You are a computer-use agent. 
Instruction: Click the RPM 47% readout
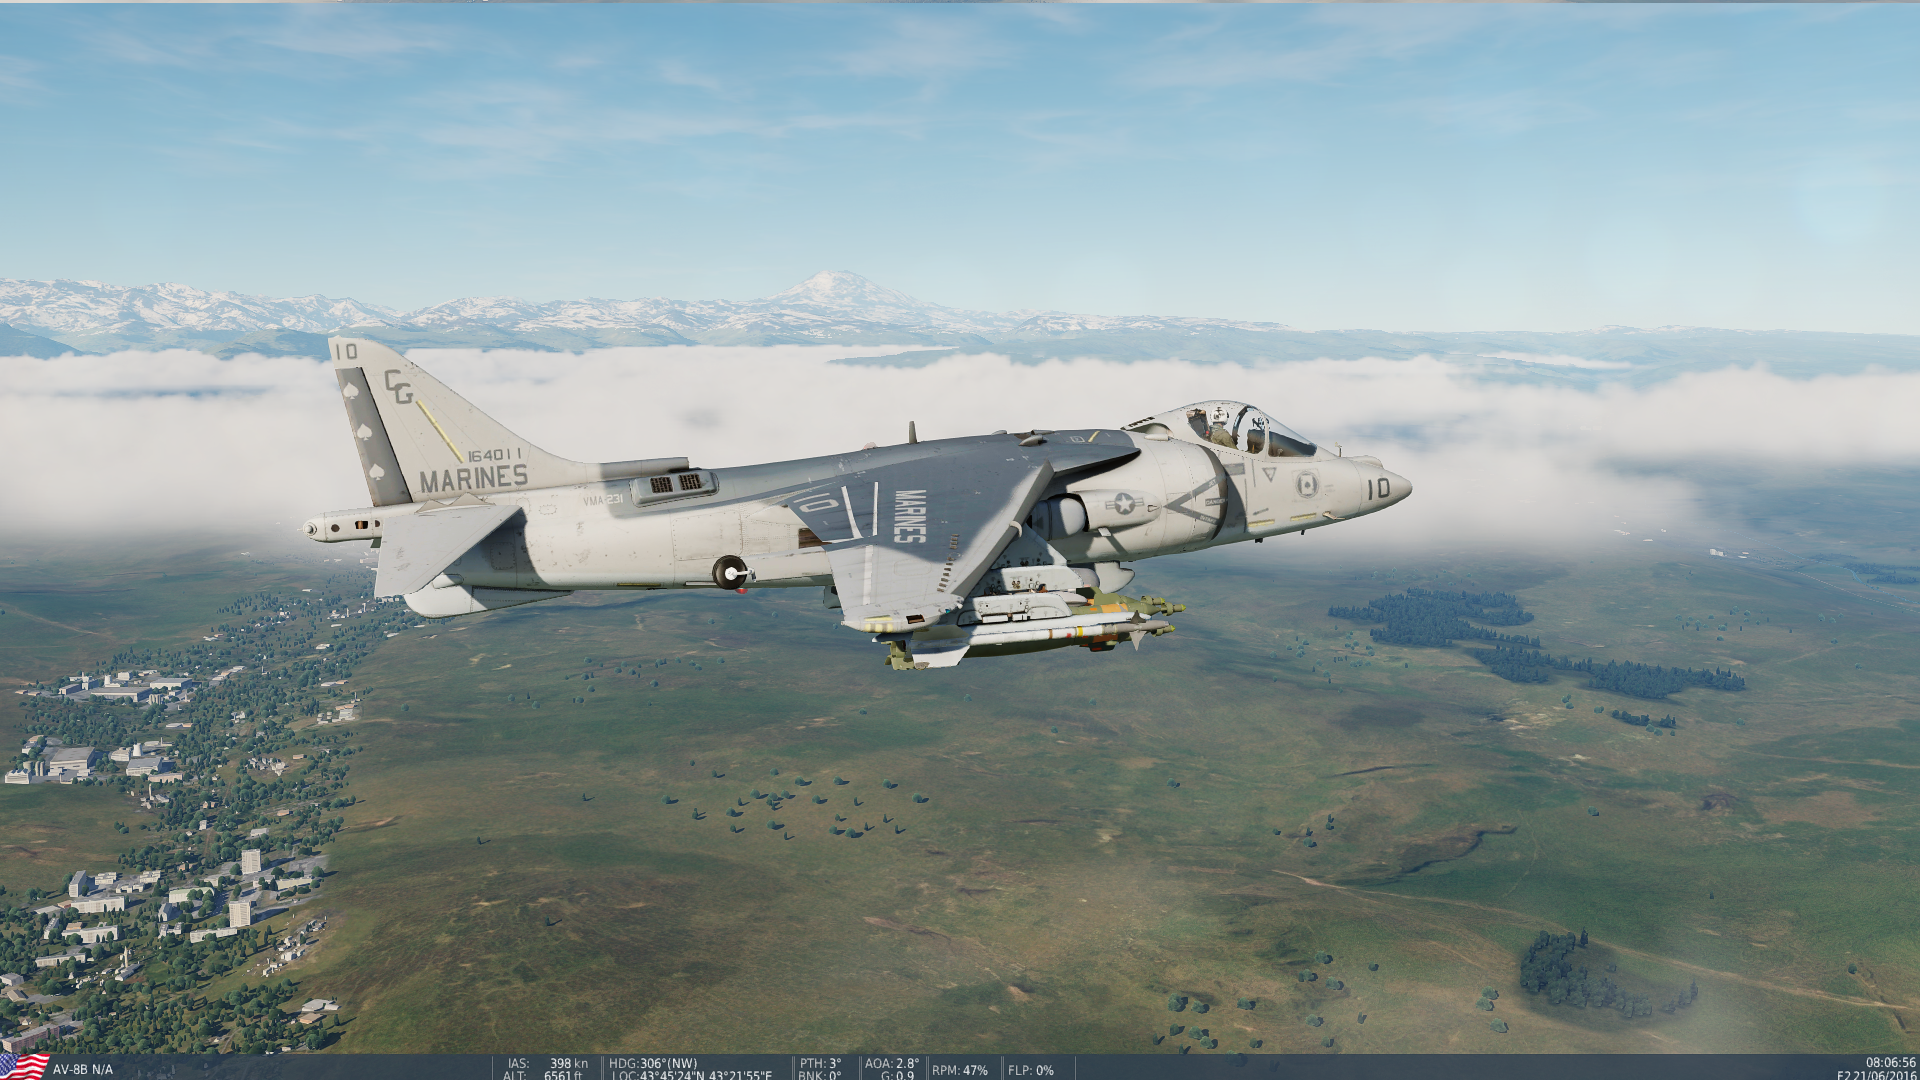960,1070
